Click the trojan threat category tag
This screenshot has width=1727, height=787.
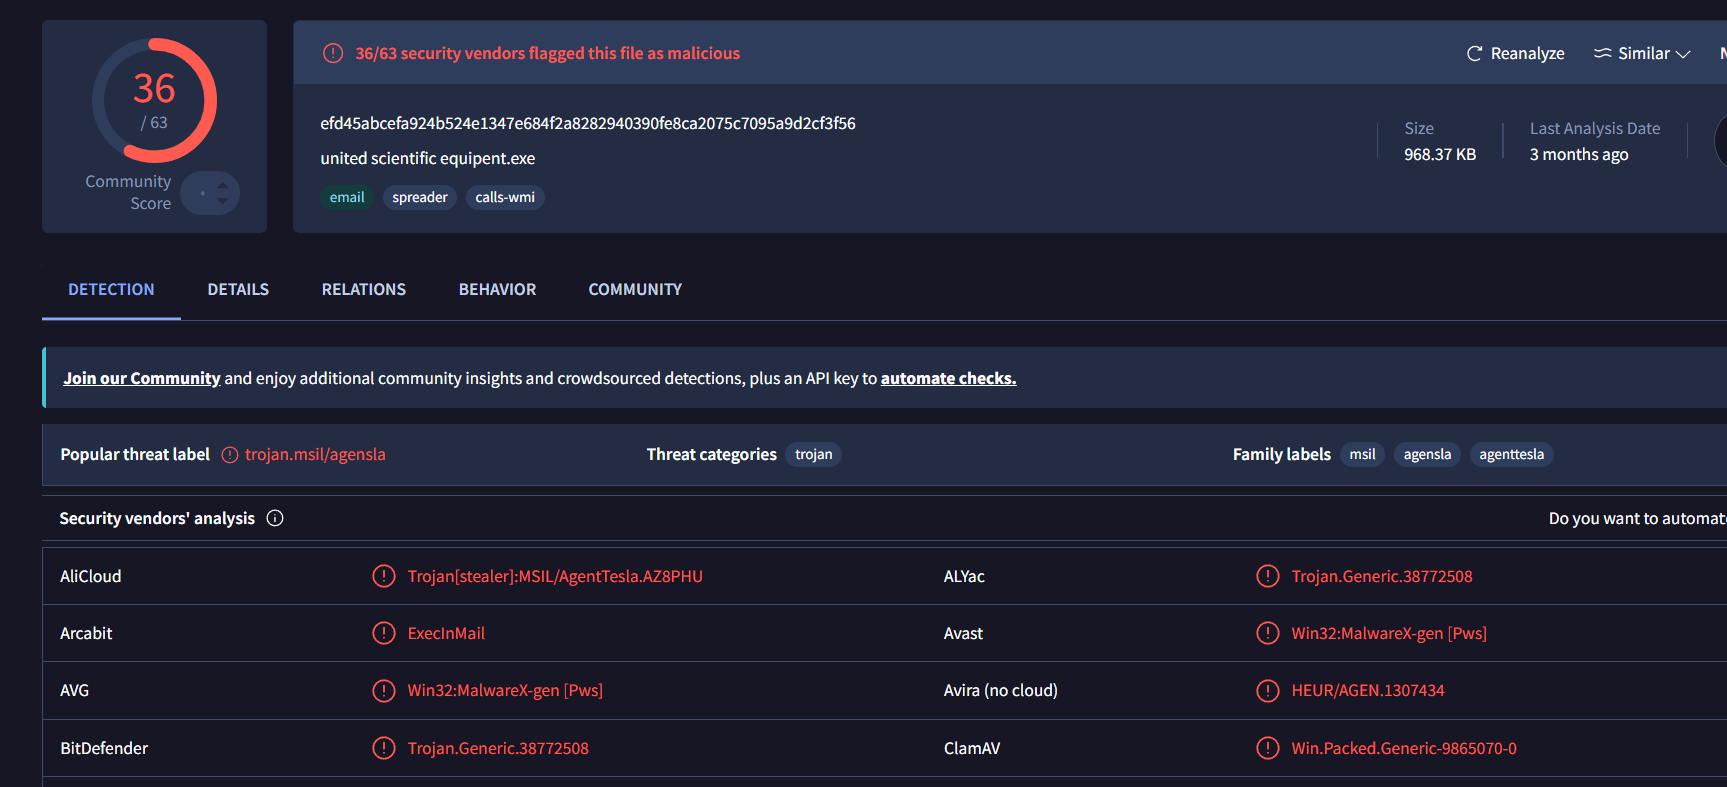pyautogui.click(x=813, y=454)
